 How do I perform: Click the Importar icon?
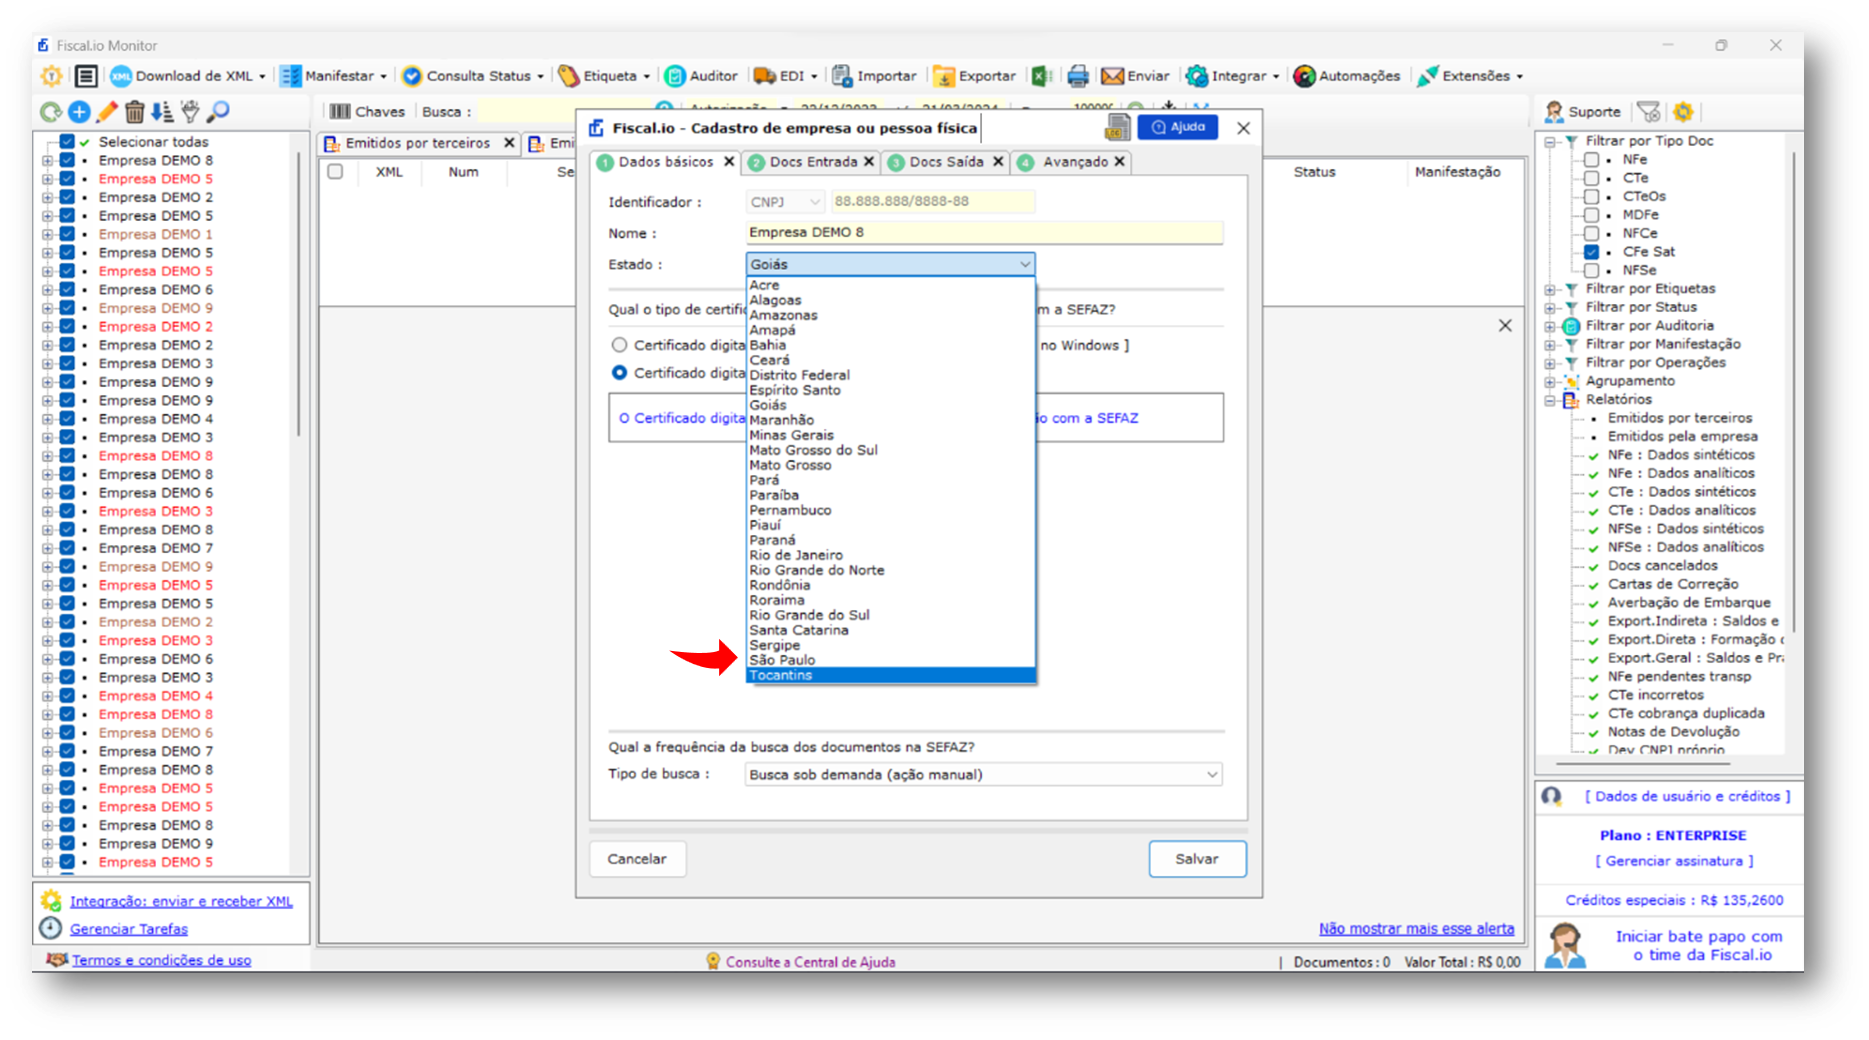pyautogui.click(x=843, y=76)
